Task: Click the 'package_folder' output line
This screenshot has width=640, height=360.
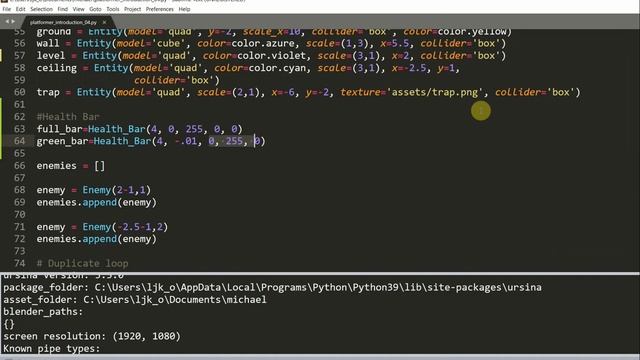Action: click(x=272, y=287)
